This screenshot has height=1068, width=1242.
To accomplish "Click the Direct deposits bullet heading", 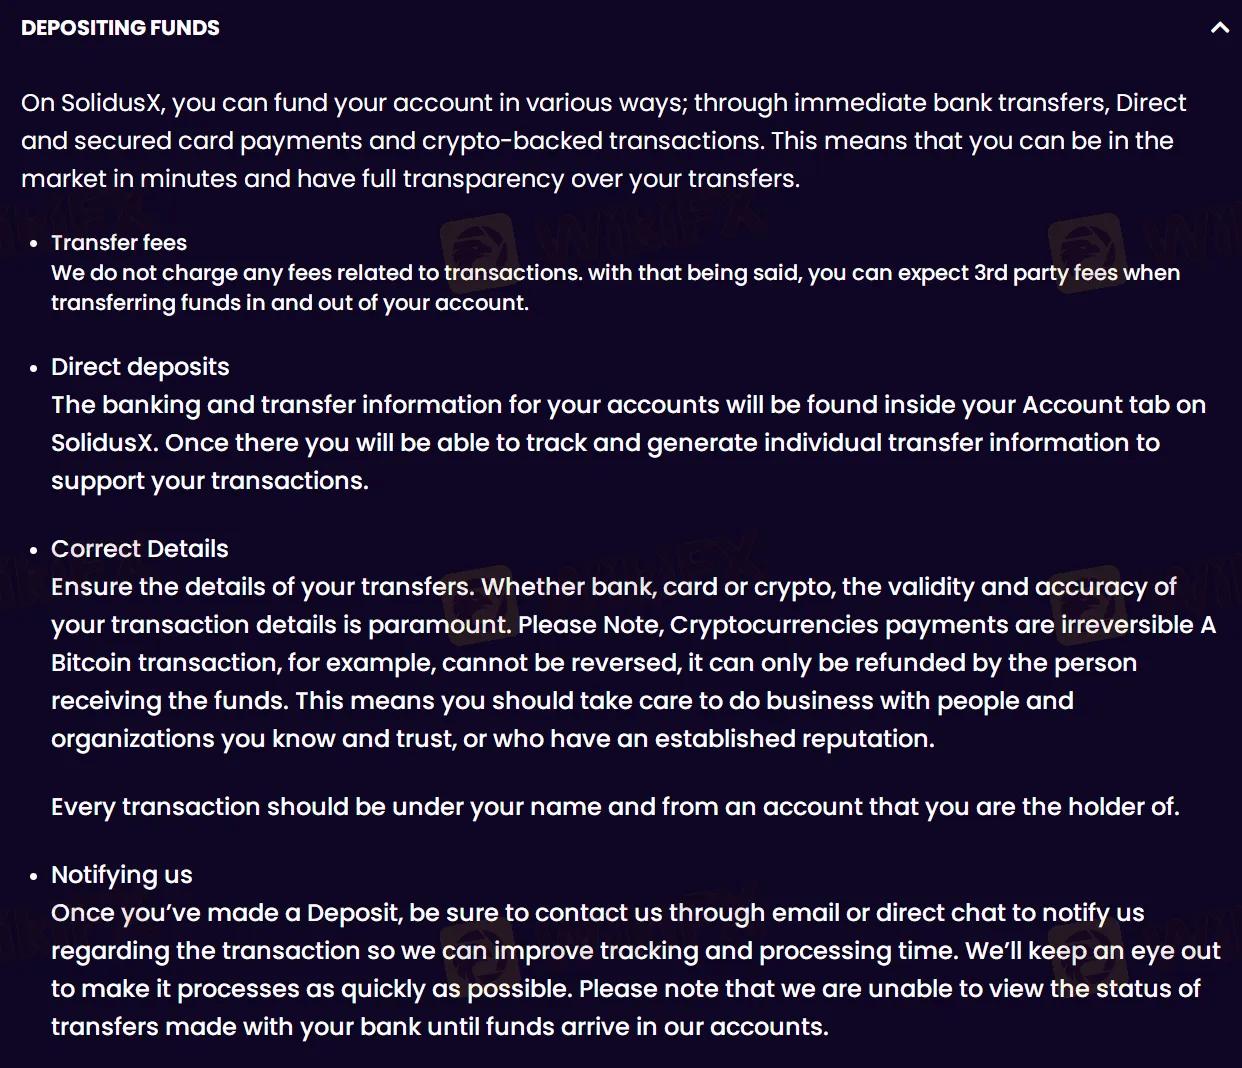I will (140, 367).
